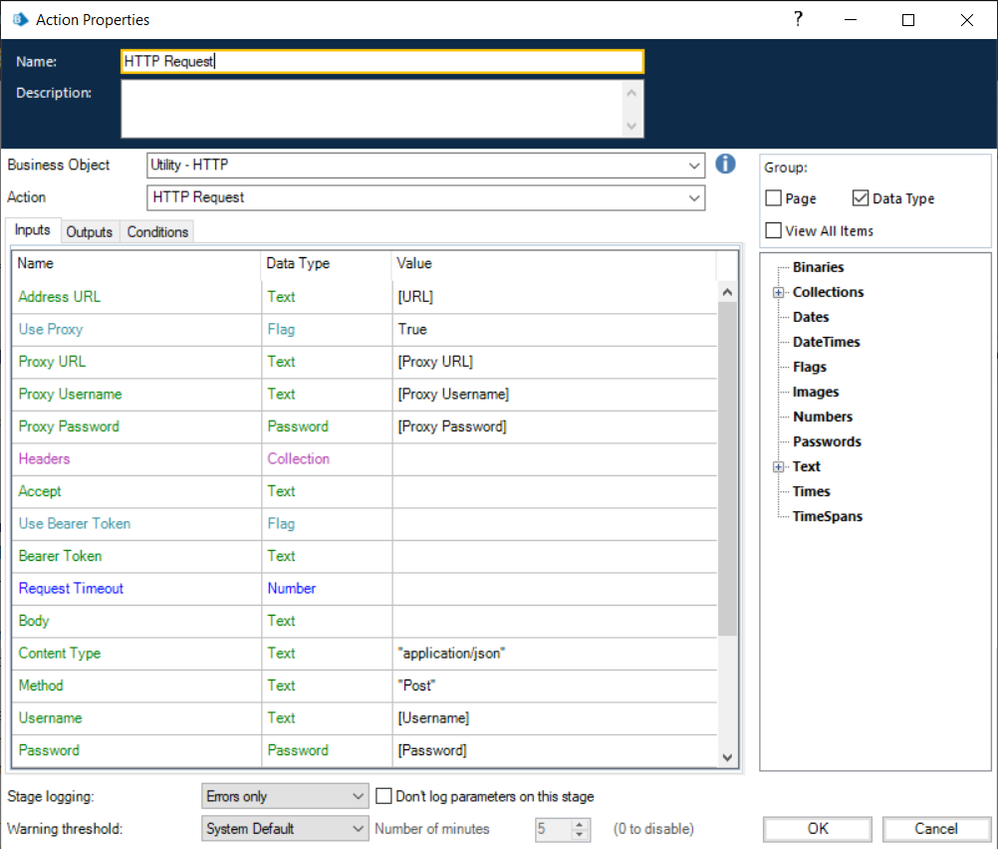Switch to the Outputs tab
This screenshot has height=849, width=998.
pyautogui.click(x=89, y=232)
